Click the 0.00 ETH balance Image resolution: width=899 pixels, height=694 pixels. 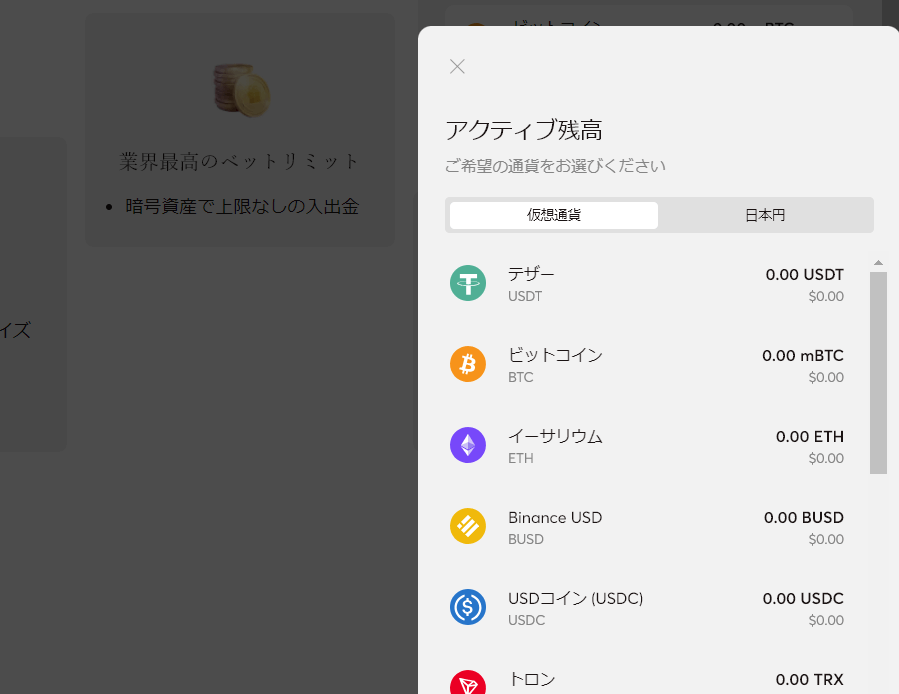[810, 436]
